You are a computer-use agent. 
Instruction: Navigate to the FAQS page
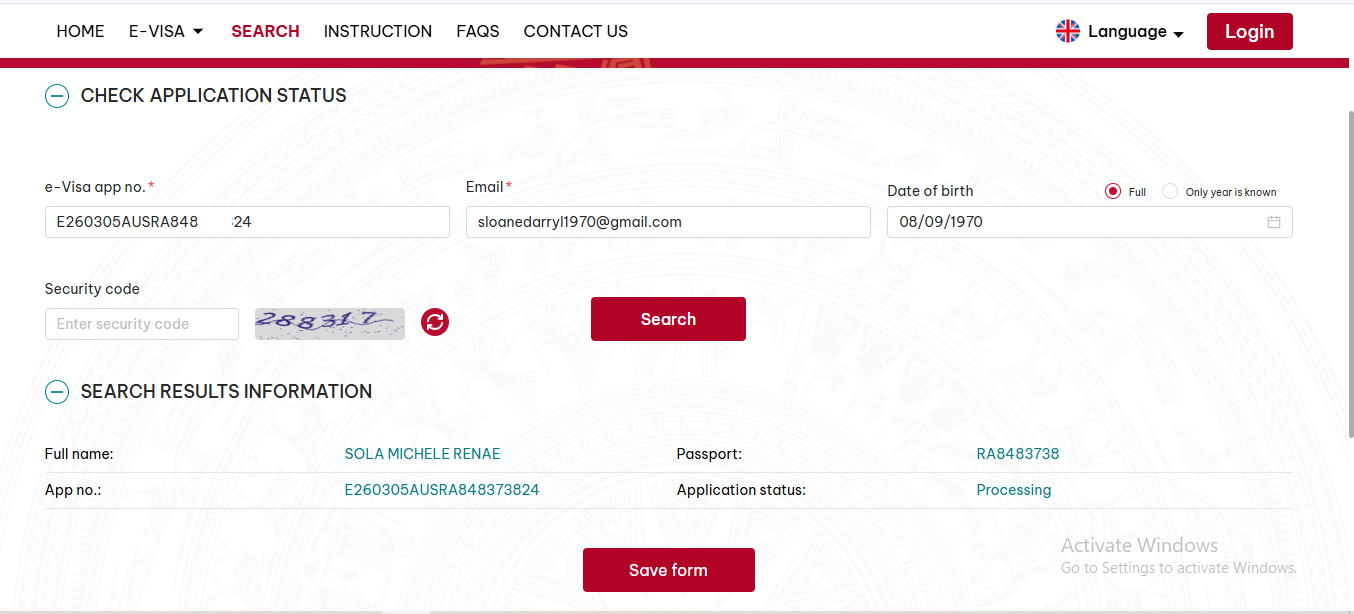[478, 31]
